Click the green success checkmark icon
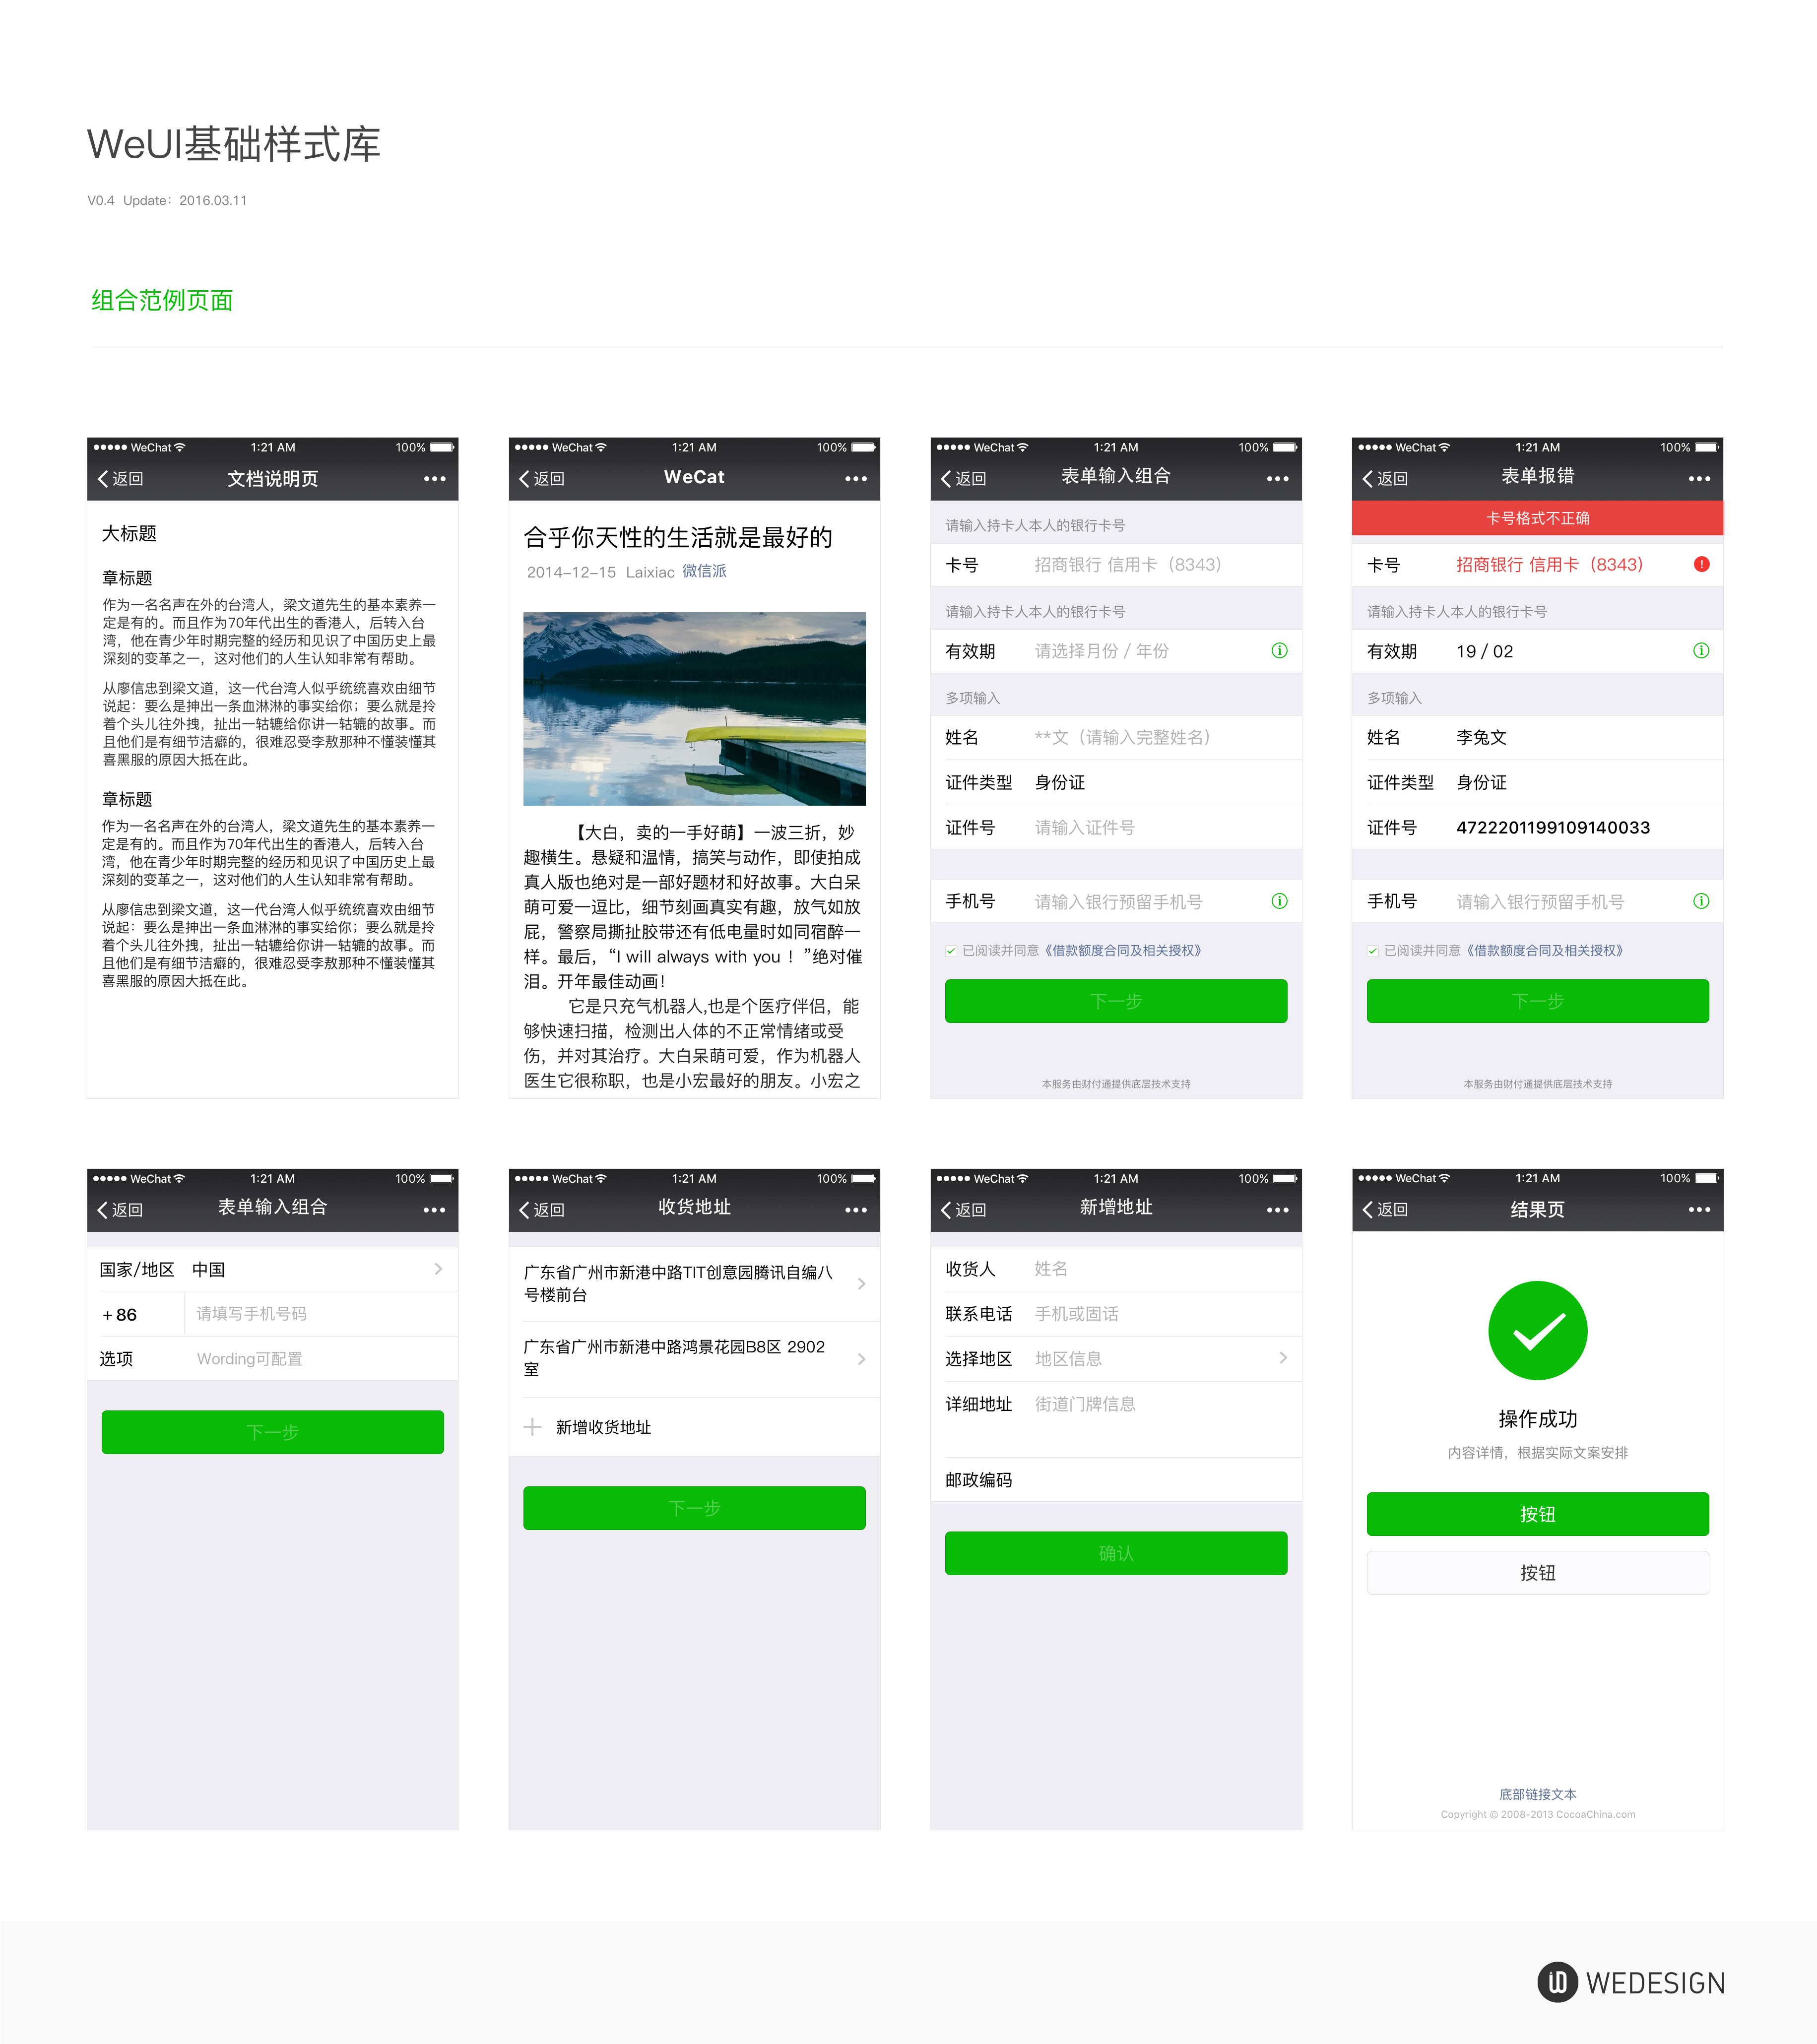The image size is (1817, 2044). tap(1538, 1330)
